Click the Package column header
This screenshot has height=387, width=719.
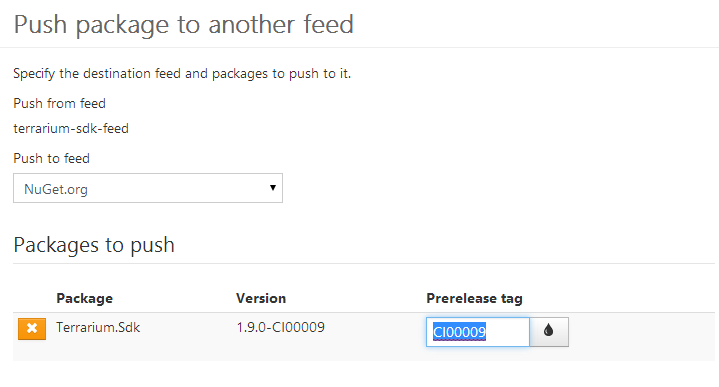[84, 299]
